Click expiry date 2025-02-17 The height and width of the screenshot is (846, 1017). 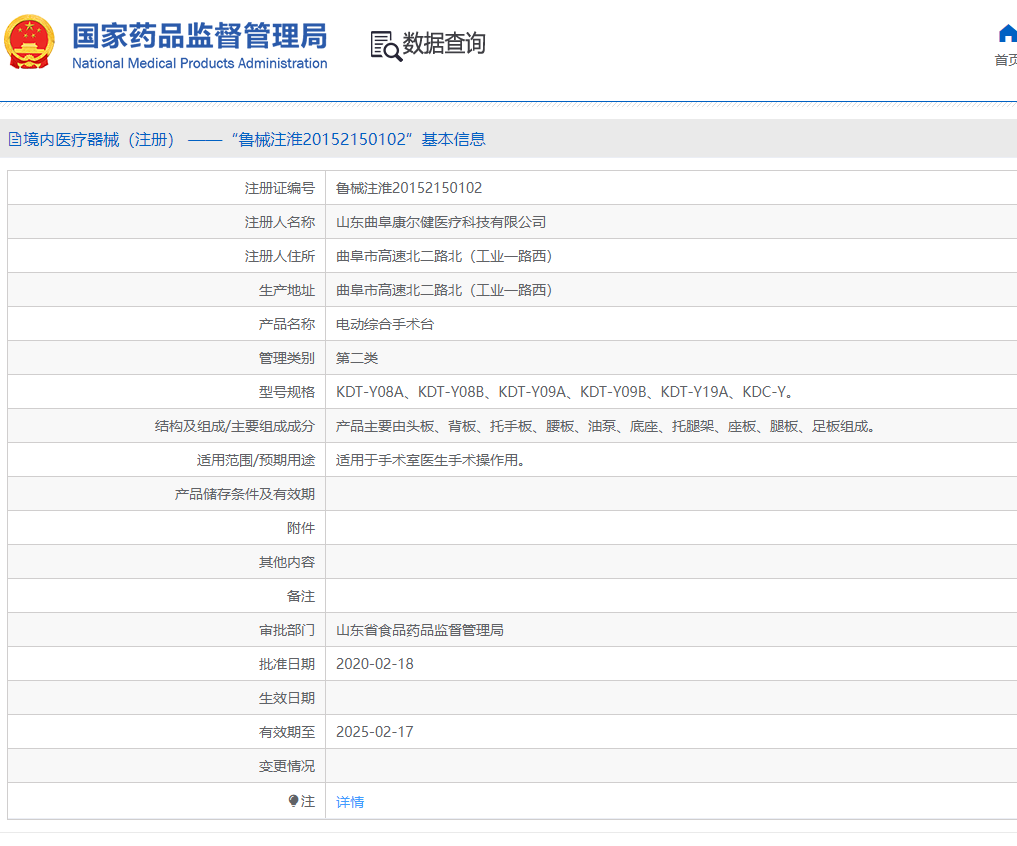375,732
